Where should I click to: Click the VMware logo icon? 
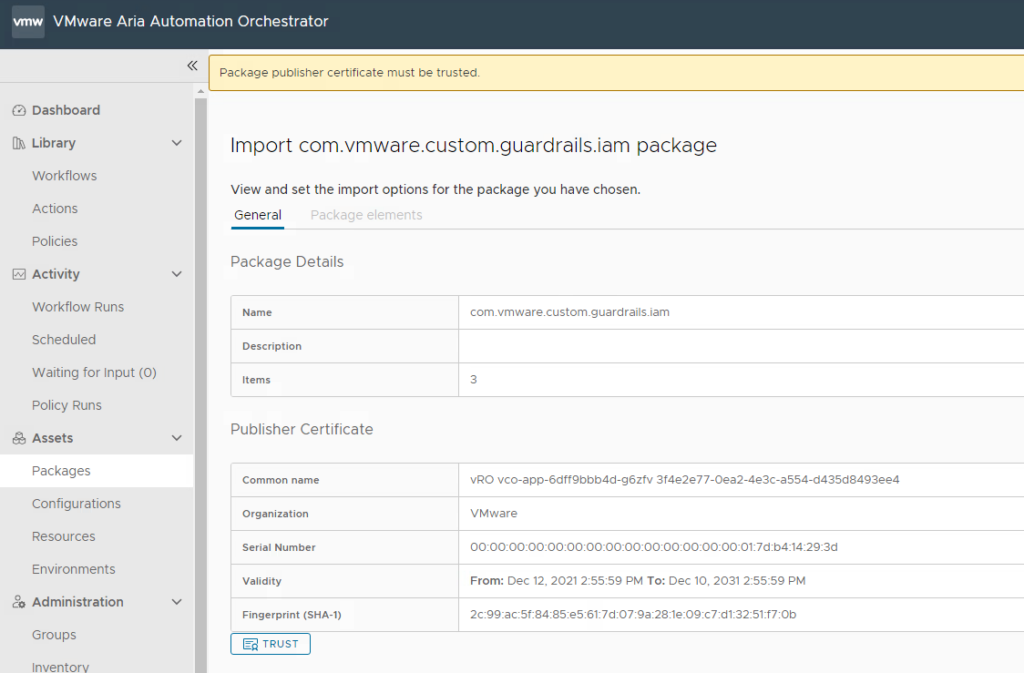(x=28, y=21)
